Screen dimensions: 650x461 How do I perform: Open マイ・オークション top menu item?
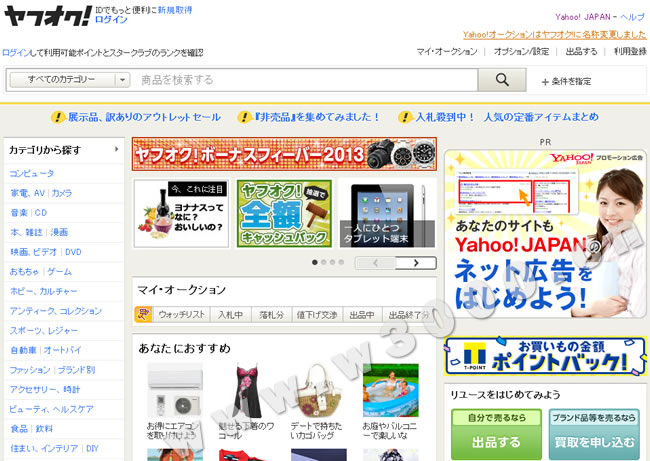coord(447,52)
